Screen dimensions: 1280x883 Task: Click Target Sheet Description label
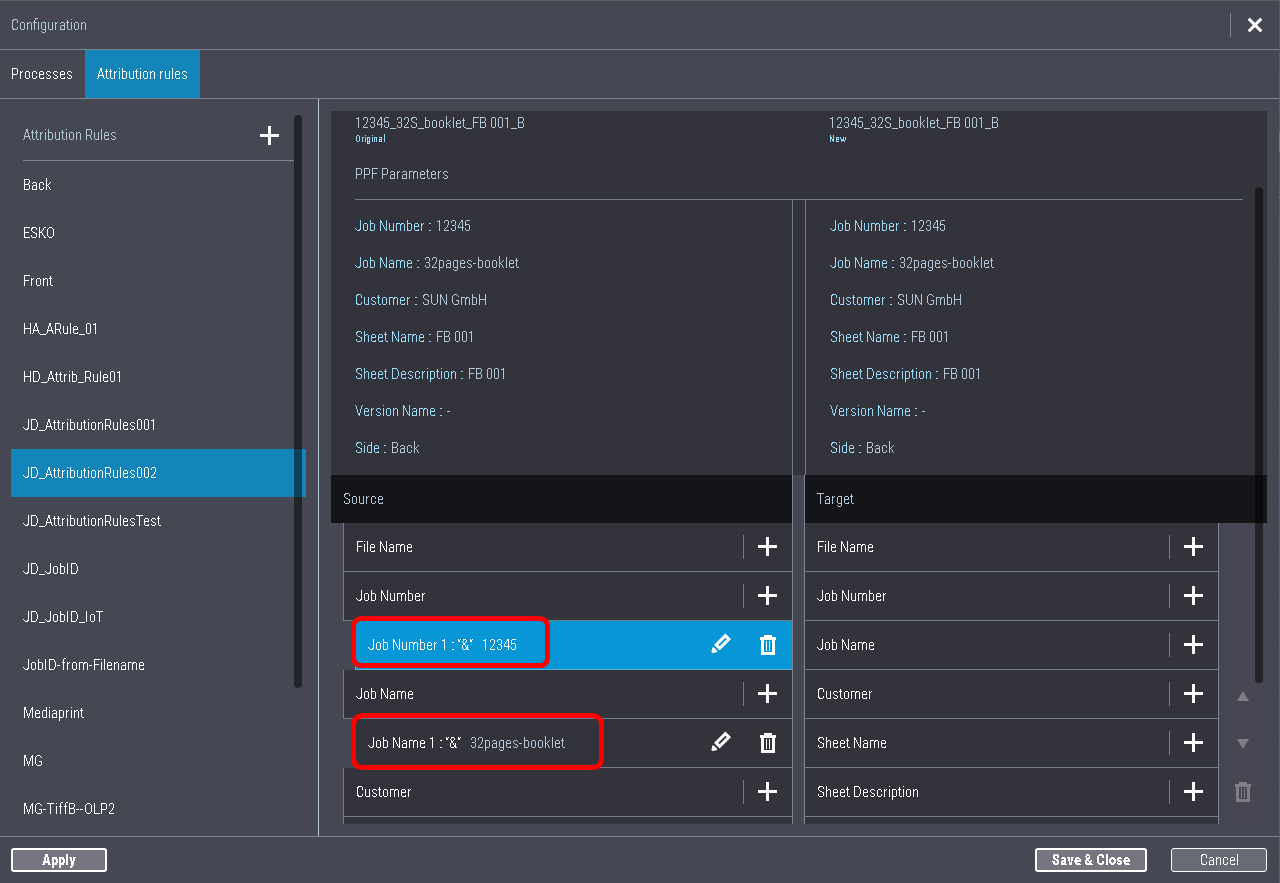[x=868, y=792]
